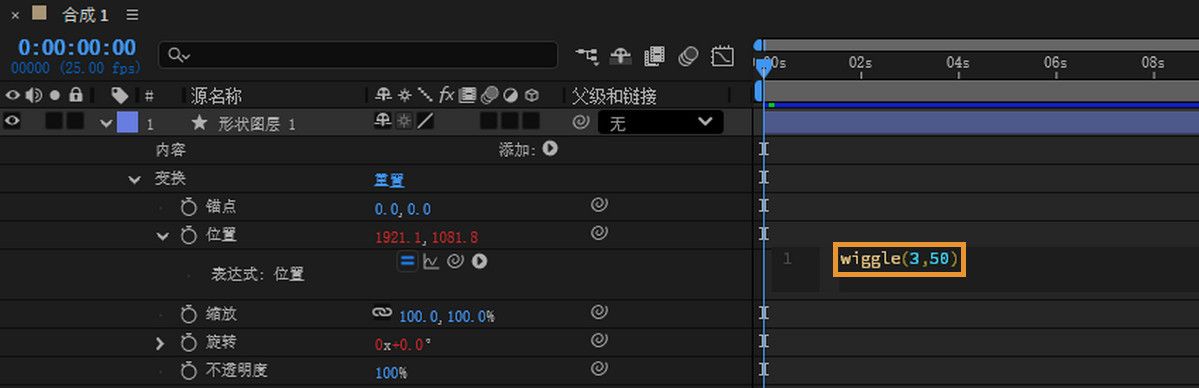Toggle quality switch on 形状图层 1
The height and width of the screenshot is (388, 1199).
(x=424, y=122)
